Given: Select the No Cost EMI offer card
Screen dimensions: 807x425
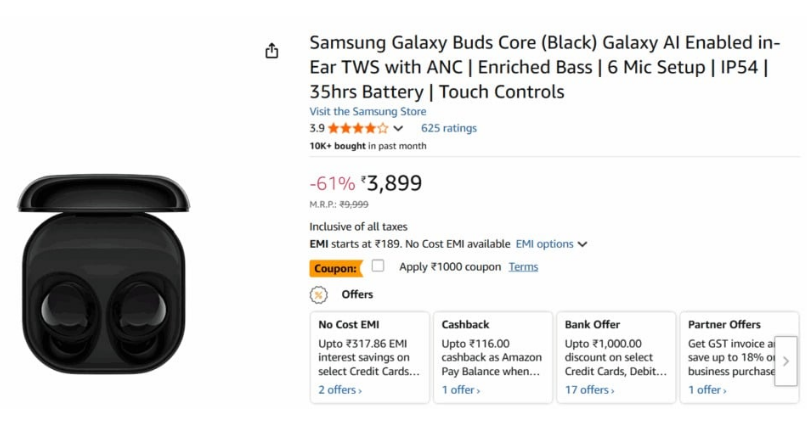Looking at the screenshot, I should pyautogui.click(x=369, y=357).
